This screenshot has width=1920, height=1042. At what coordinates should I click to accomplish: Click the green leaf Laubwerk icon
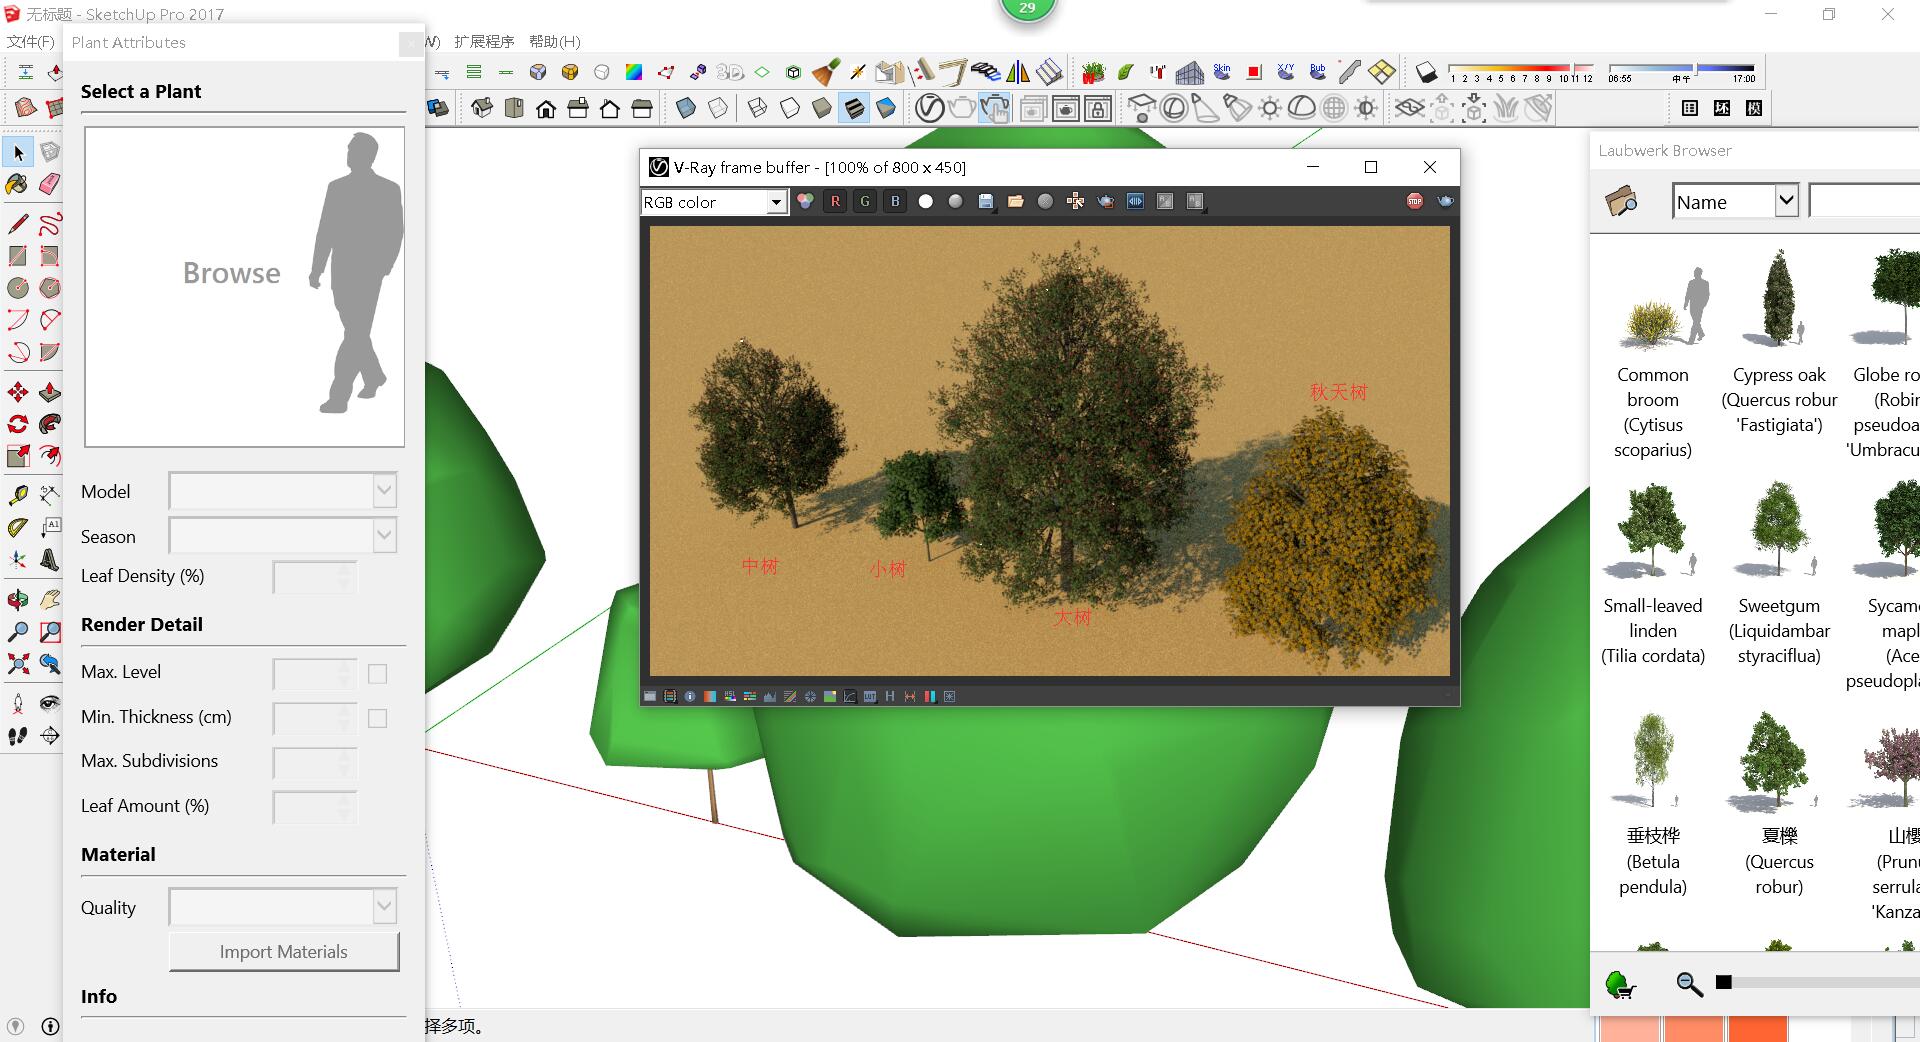point(1126,72)
